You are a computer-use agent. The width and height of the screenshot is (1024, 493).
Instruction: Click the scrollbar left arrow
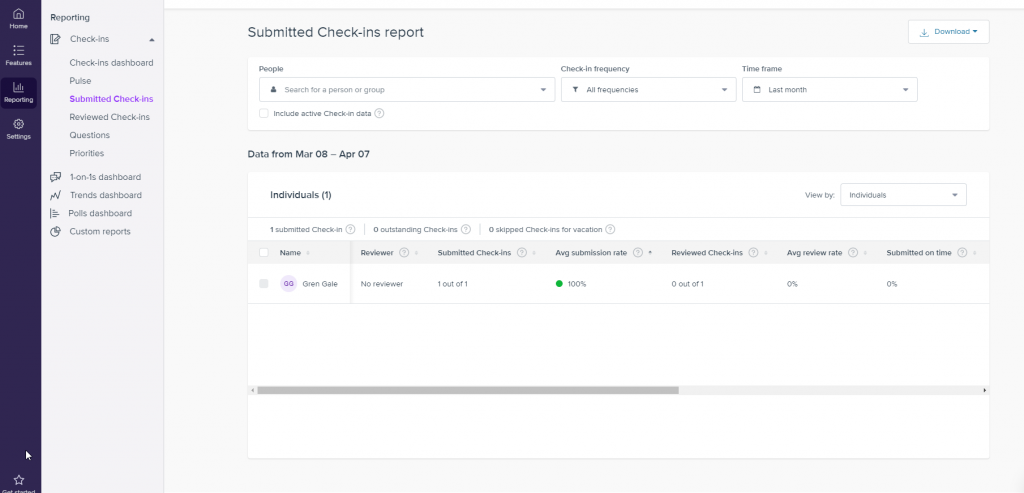coord(253,390)
